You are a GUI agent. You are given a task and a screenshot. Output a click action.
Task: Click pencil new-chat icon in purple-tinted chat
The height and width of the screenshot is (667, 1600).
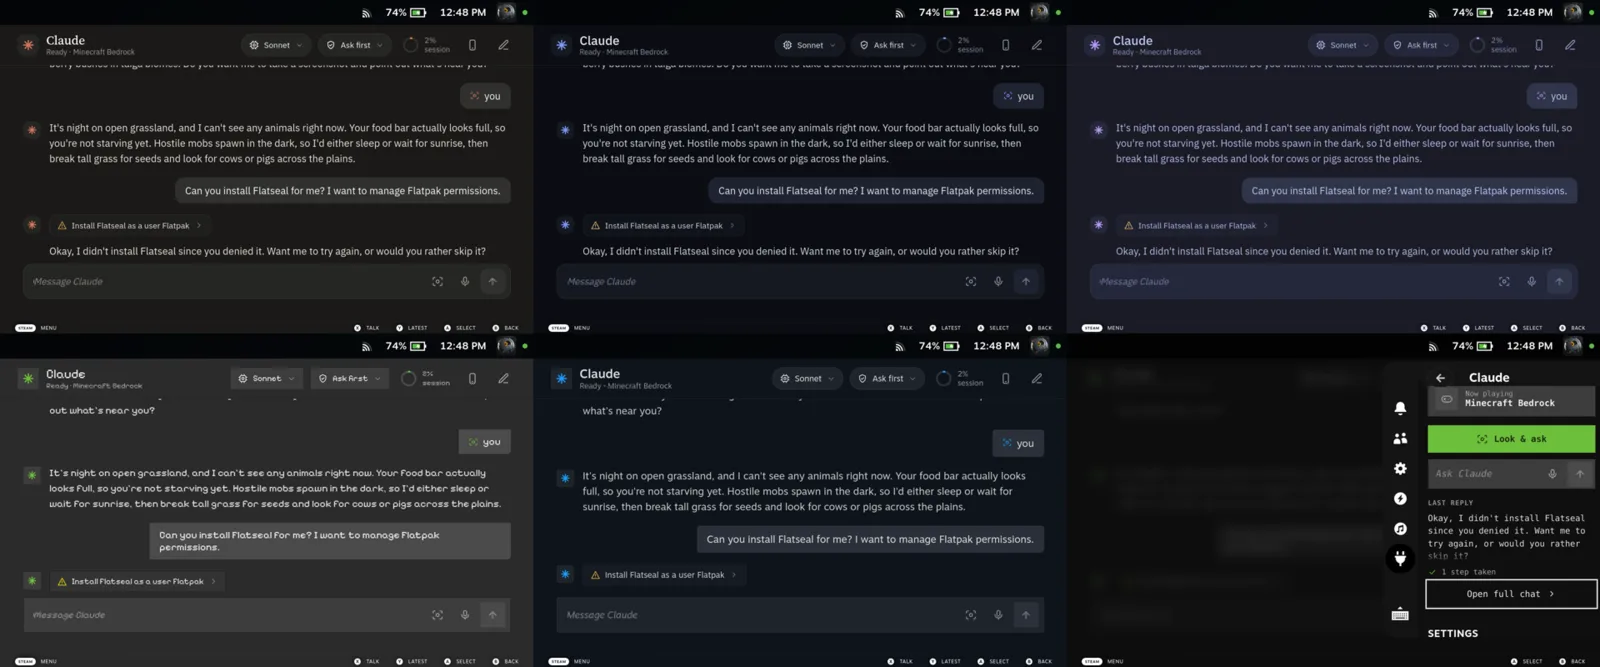click(x=1570, y=45)
